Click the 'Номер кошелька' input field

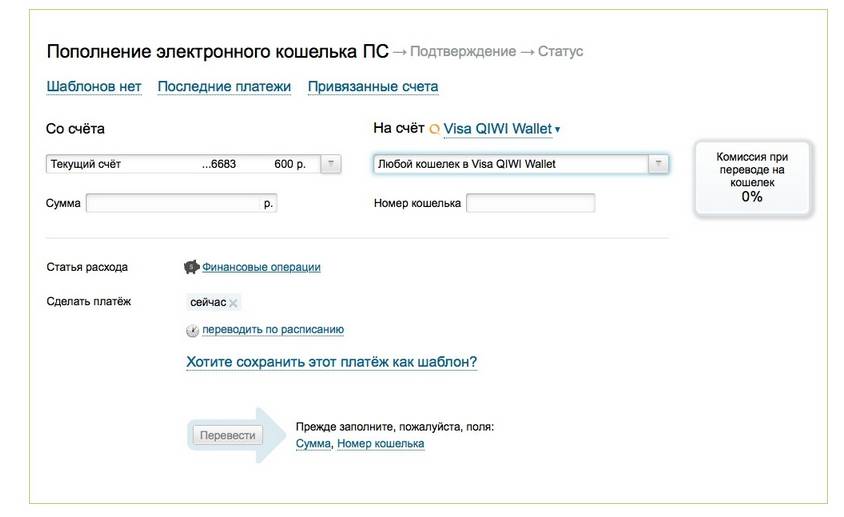click(x=530, y=203)
